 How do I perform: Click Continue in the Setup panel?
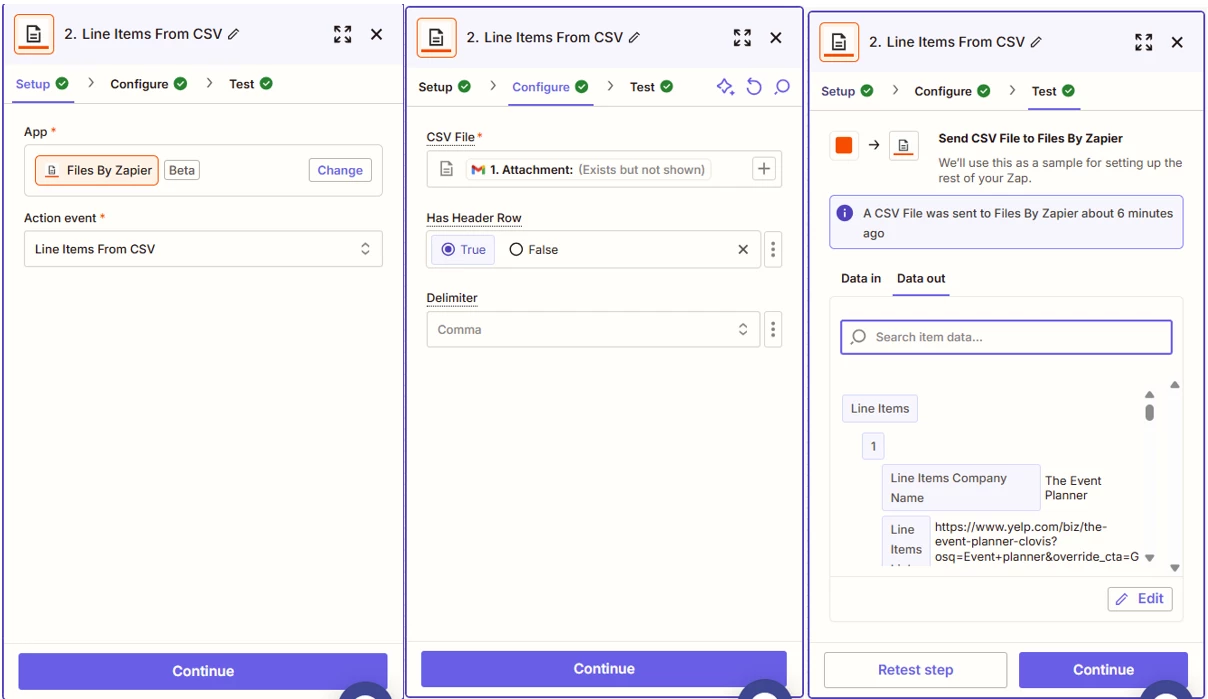pyautogui.click(x=203, y=671)
